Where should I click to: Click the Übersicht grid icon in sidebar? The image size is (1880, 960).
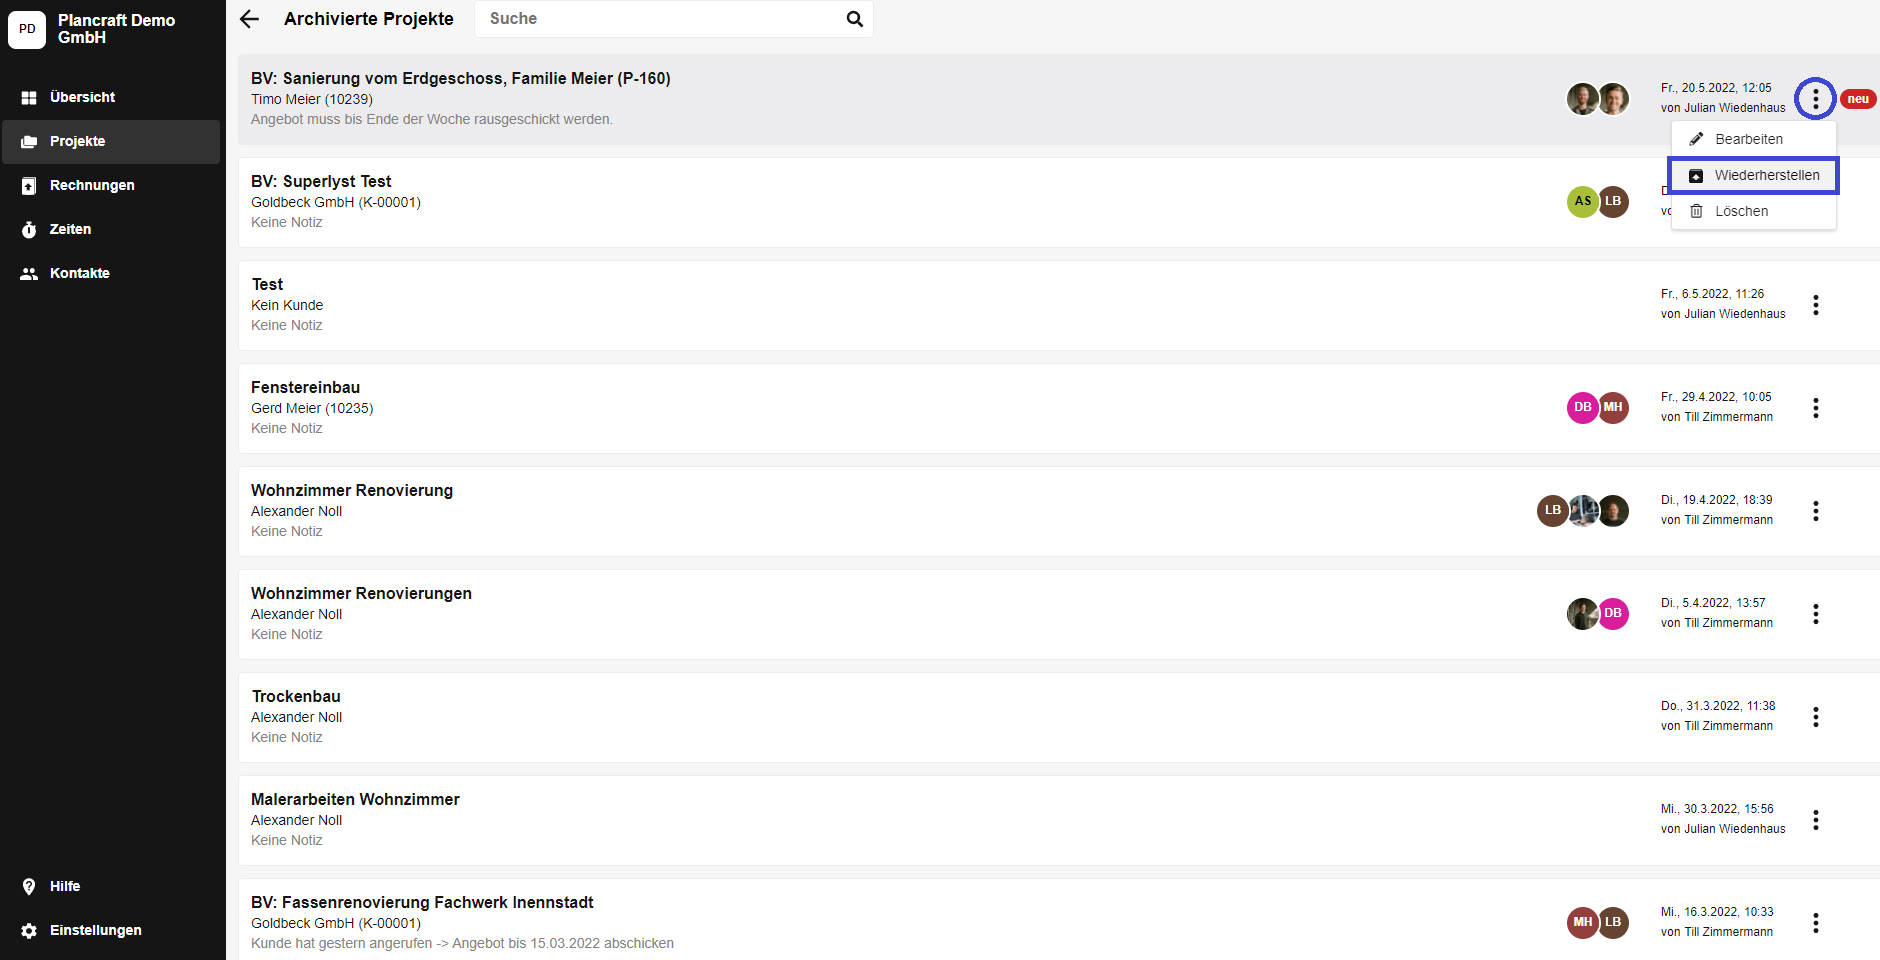coord(29,98)
